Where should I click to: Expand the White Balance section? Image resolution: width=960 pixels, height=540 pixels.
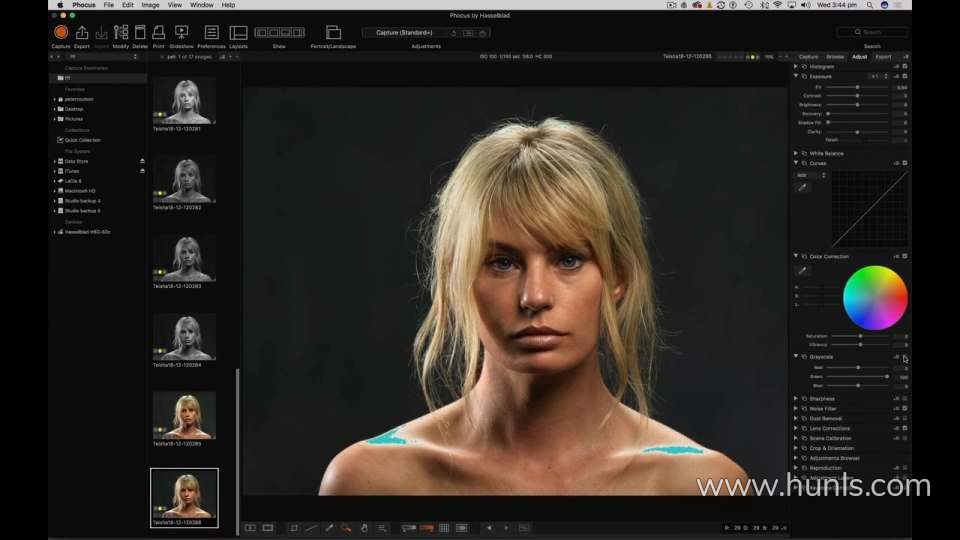pos(796,153)
